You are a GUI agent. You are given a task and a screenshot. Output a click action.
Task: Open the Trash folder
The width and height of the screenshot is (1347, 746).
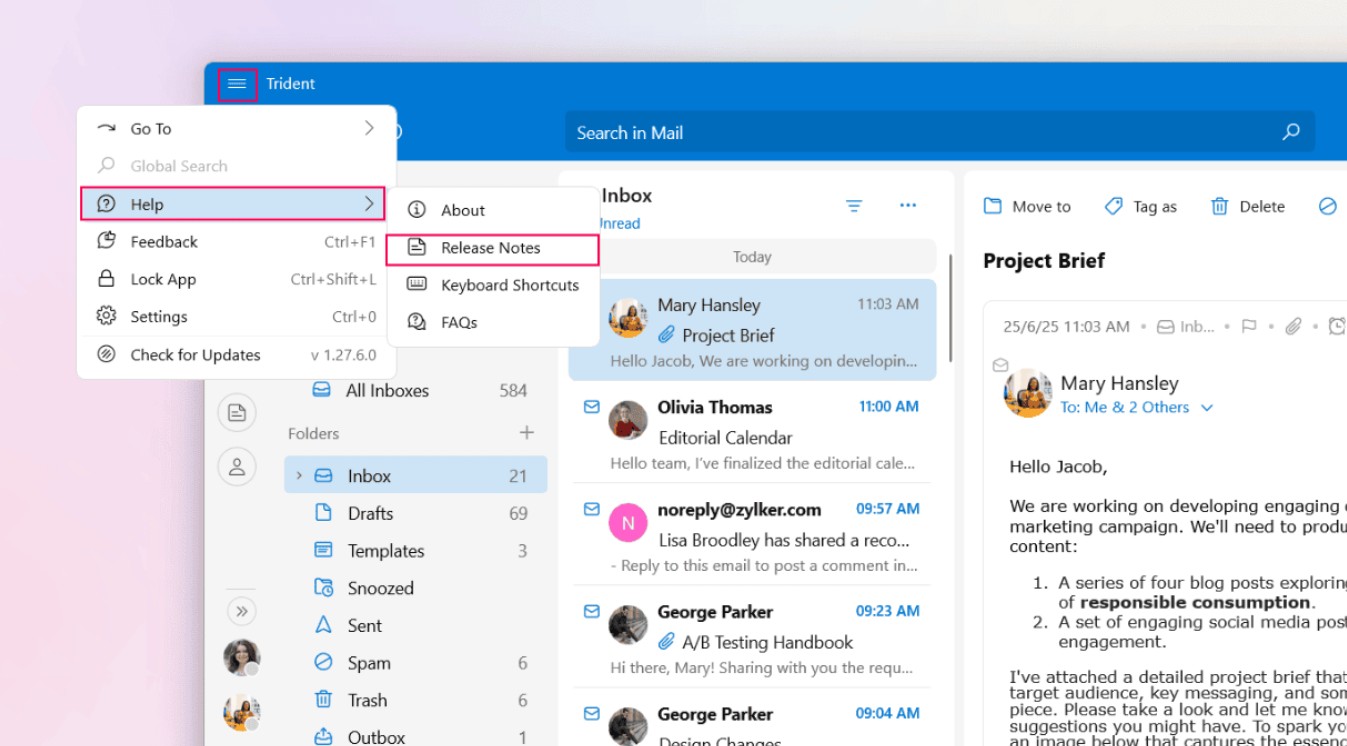click(x=416, y=700)
